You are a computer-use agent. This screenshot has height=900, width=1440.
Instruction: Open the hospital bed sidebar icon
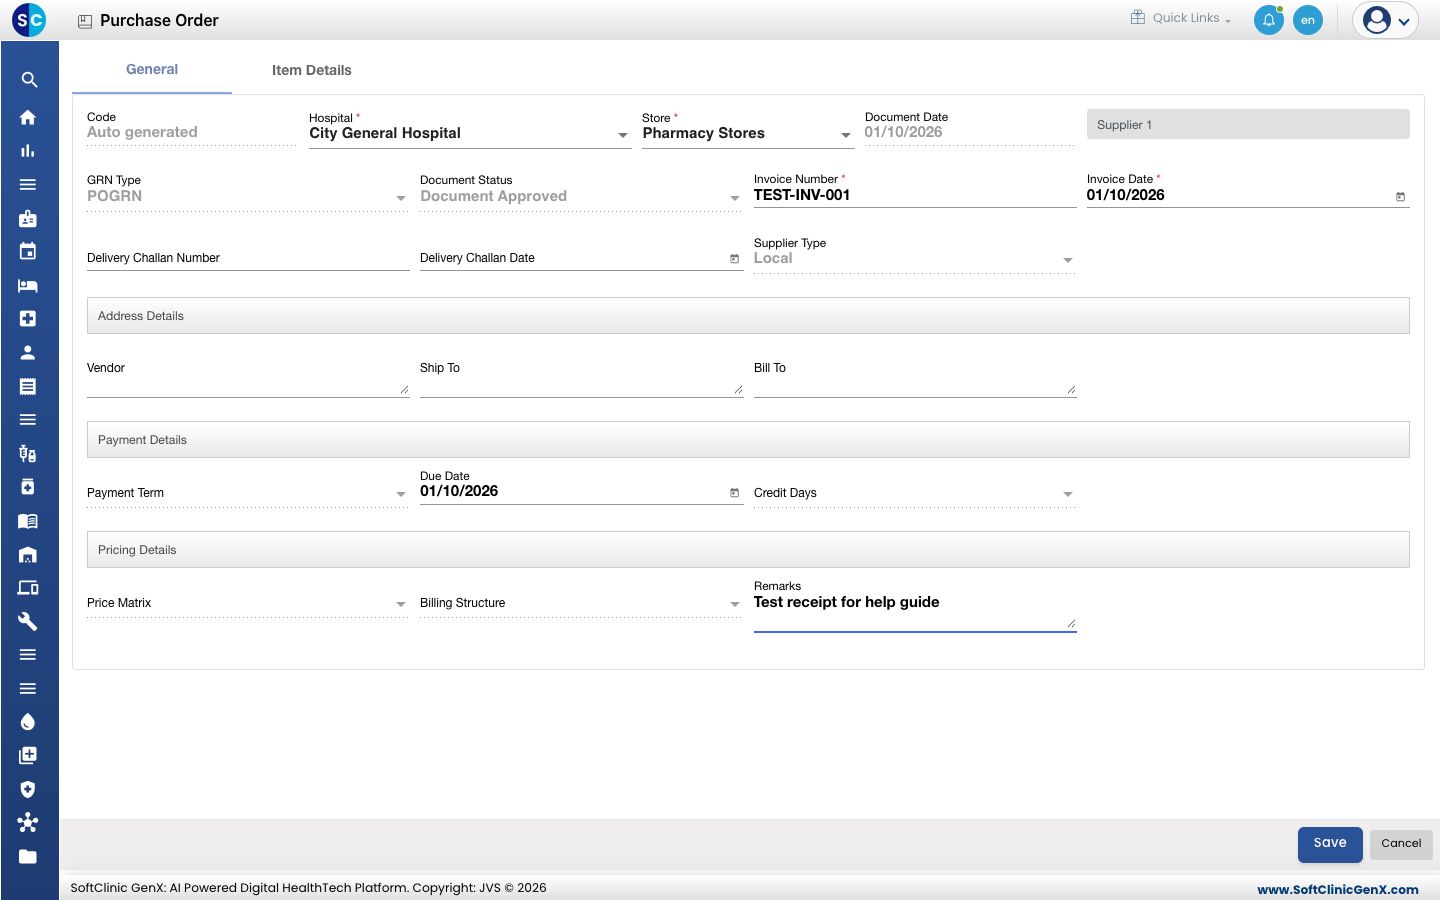[28, 285]
